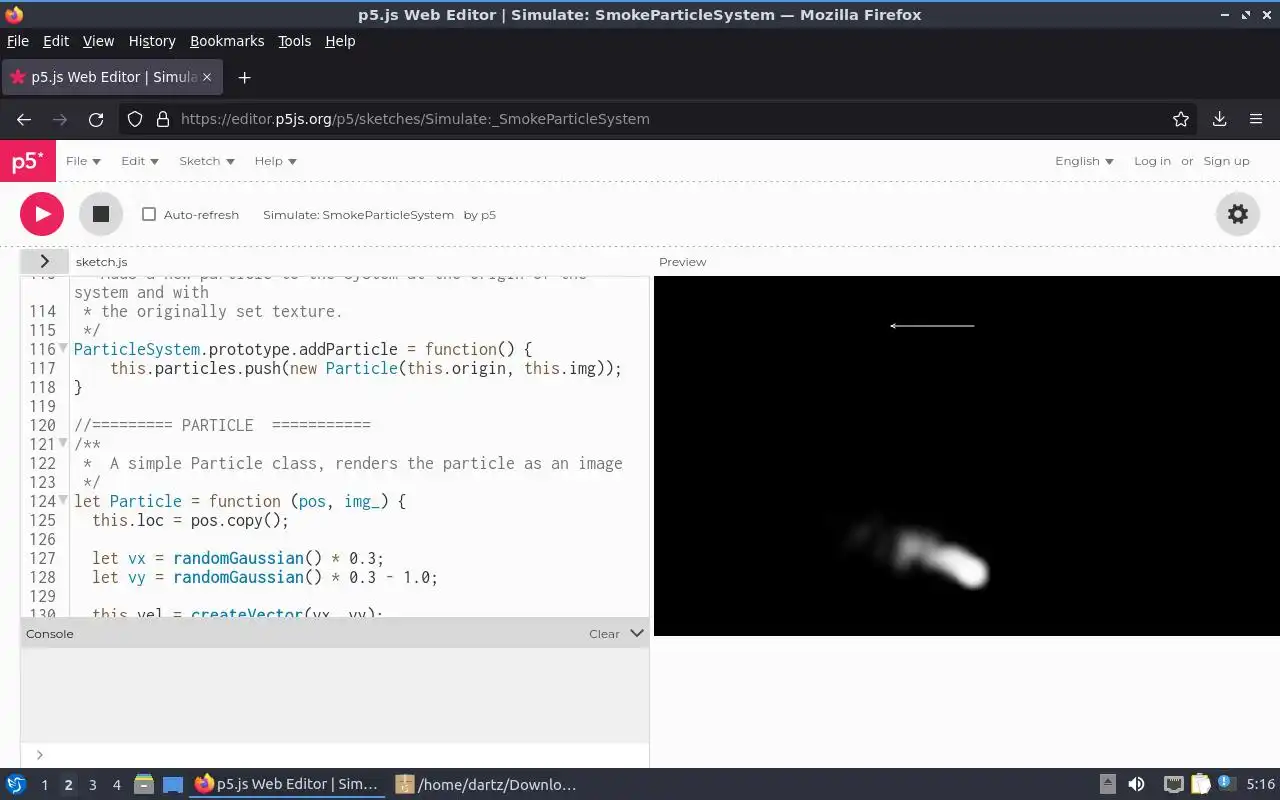Open Firefox hamburger application menu
The width and height of the screenshot is (1280, 800).
point(1256,119)
